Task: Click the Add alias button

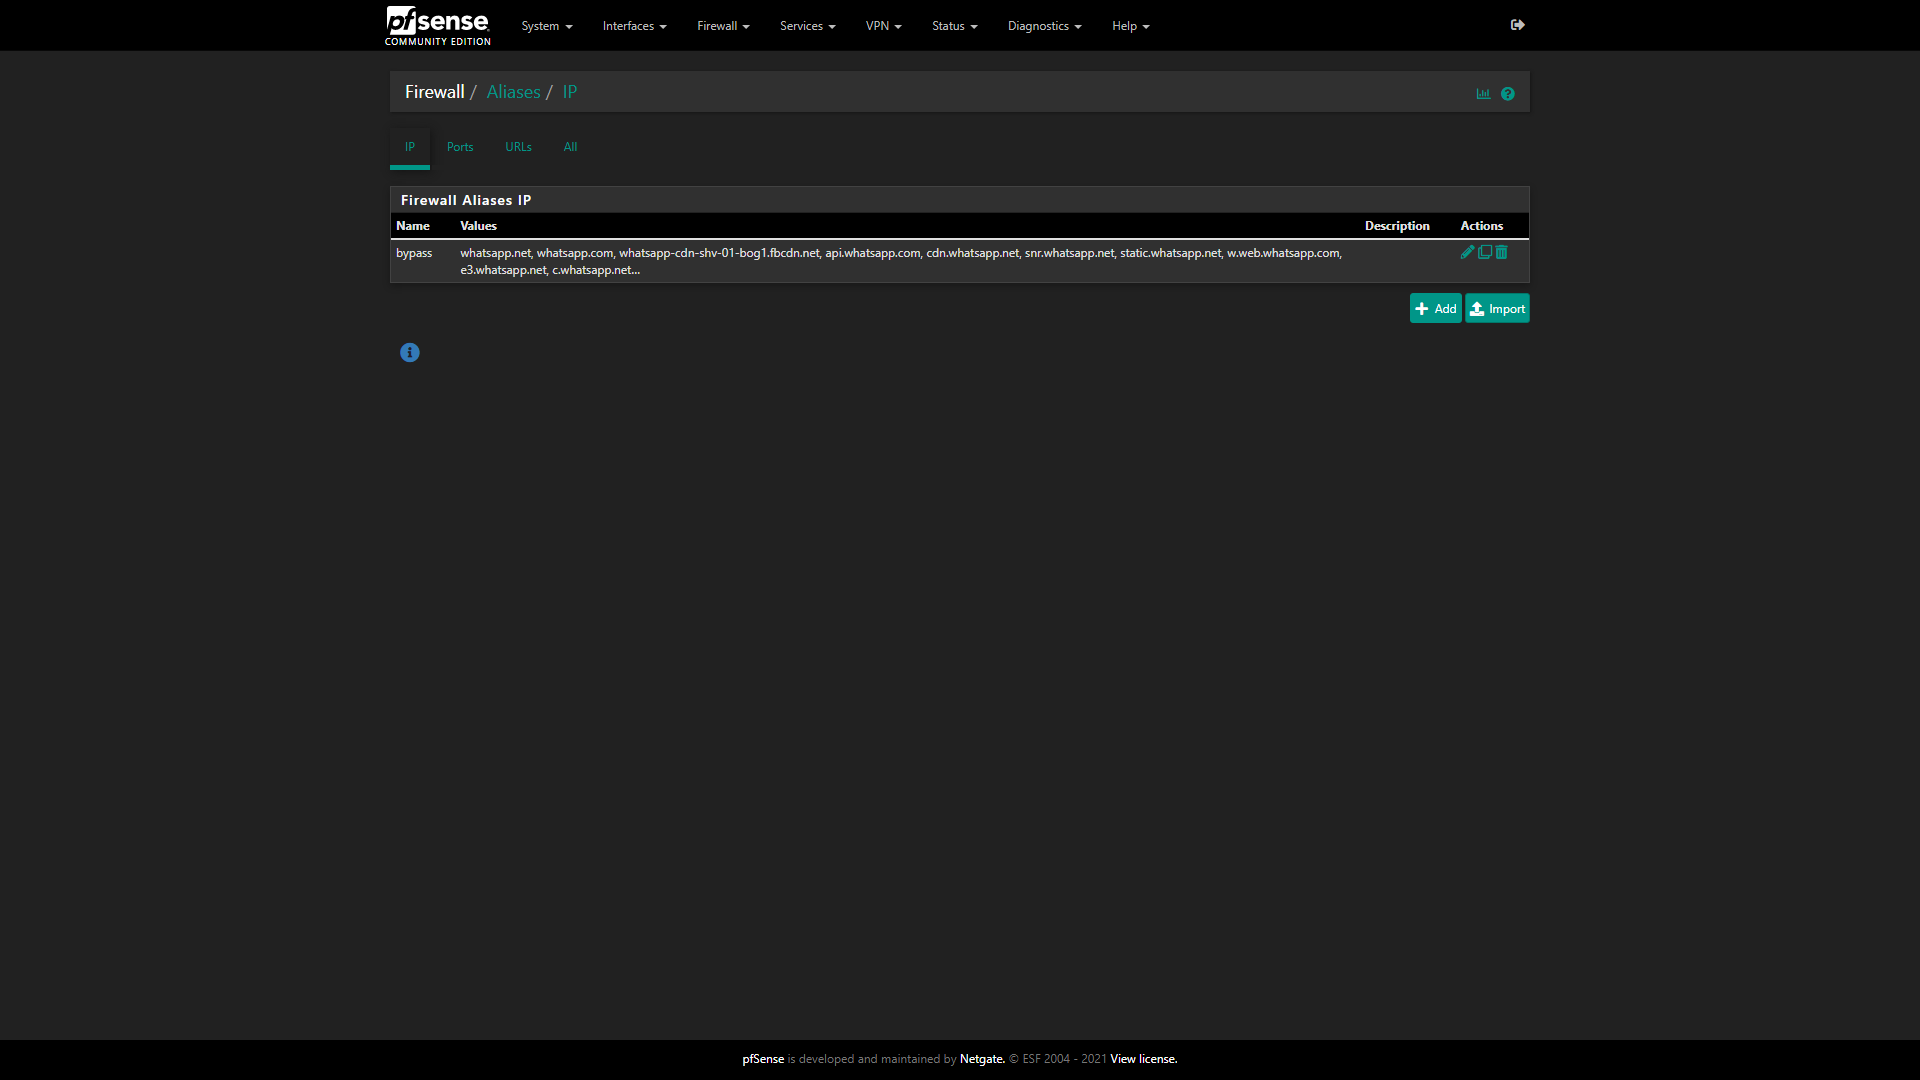Action: click(1436, 309)
